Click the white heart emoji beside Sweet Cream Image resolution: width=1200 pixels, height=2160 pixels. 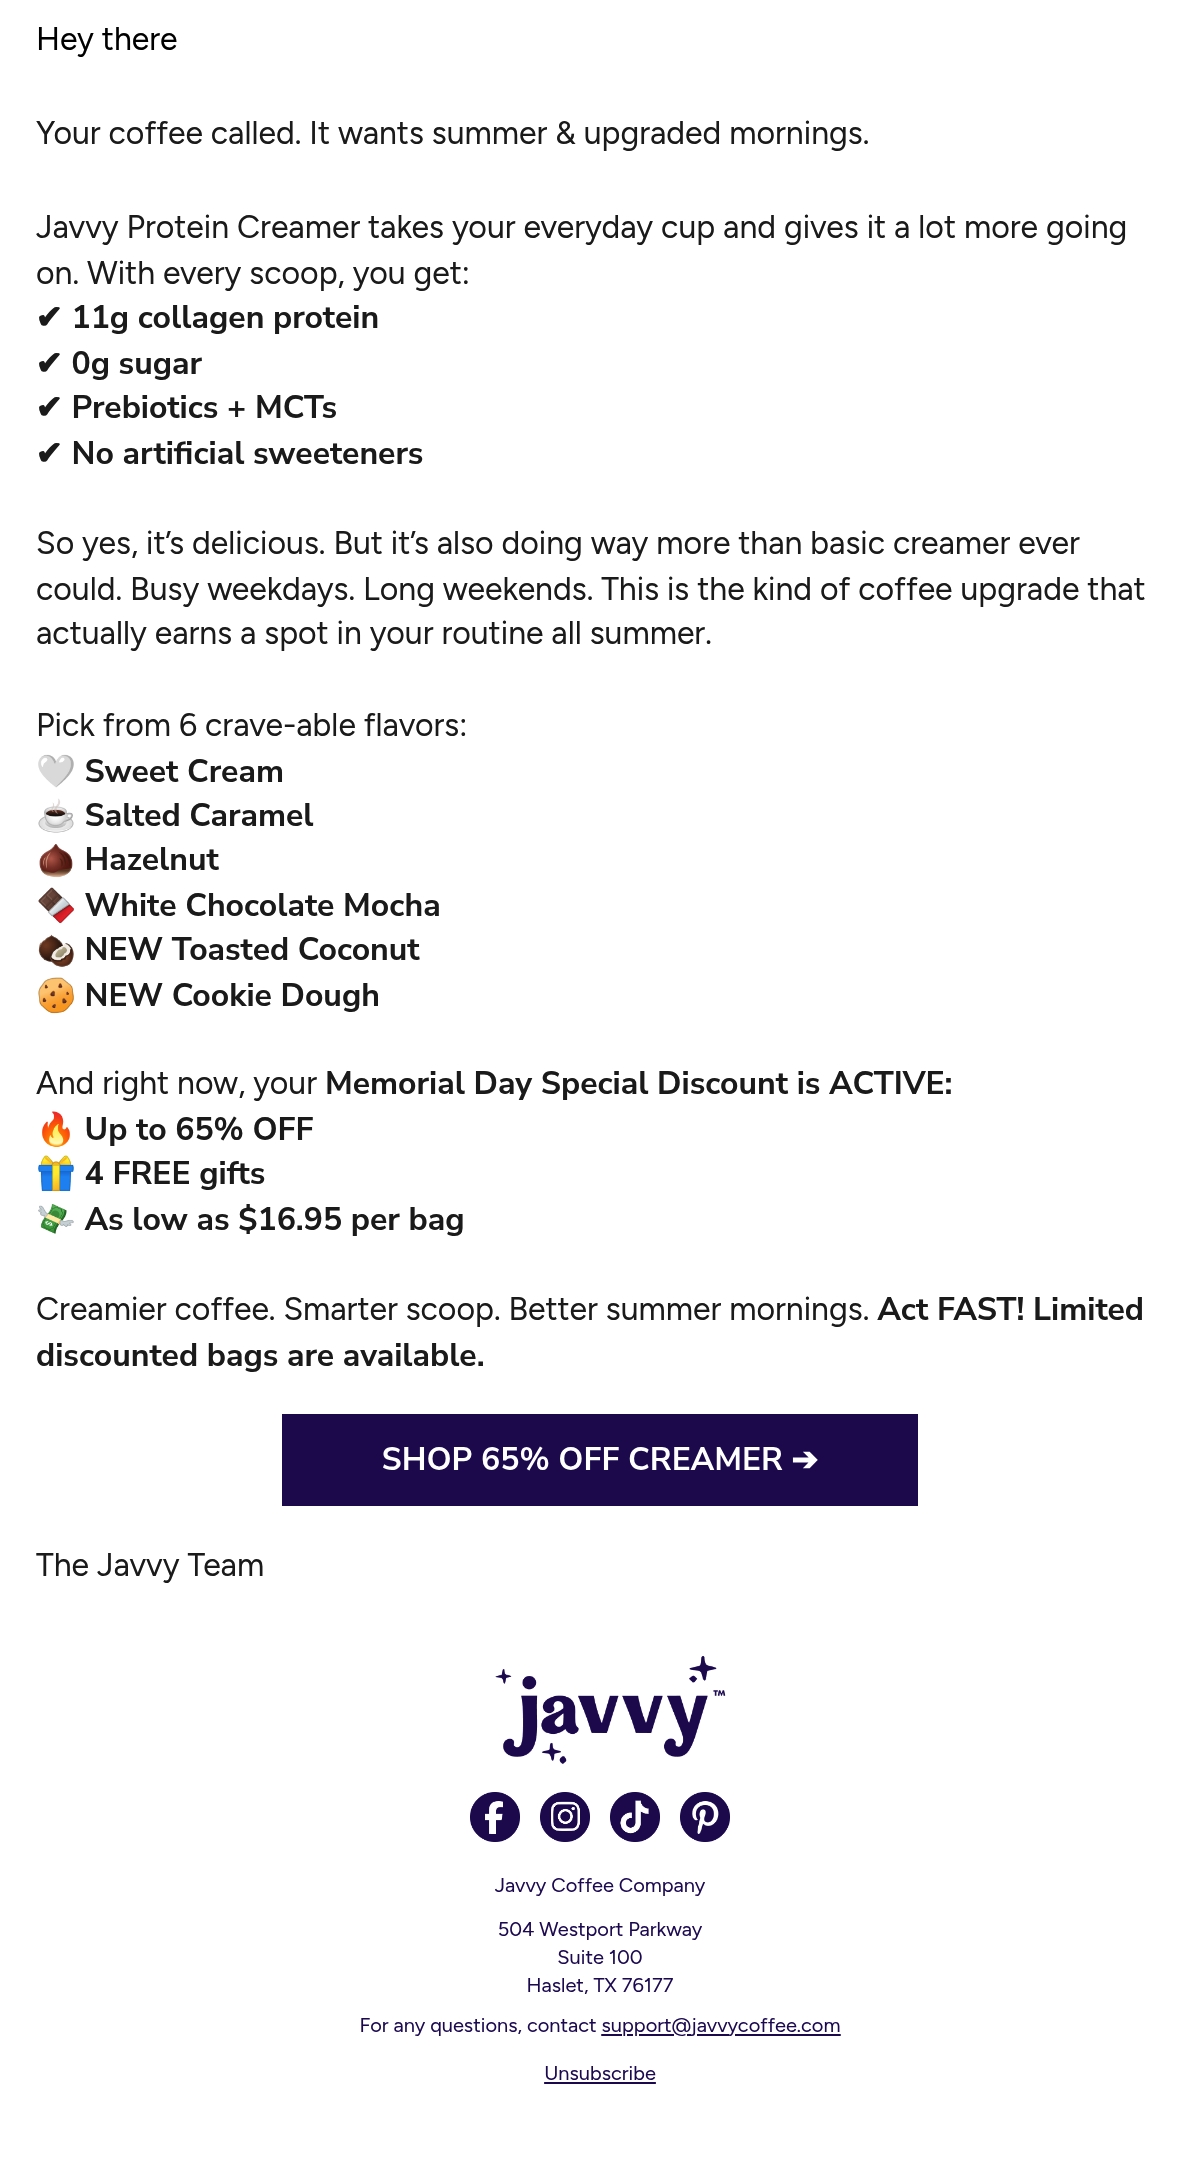[56, 771]
